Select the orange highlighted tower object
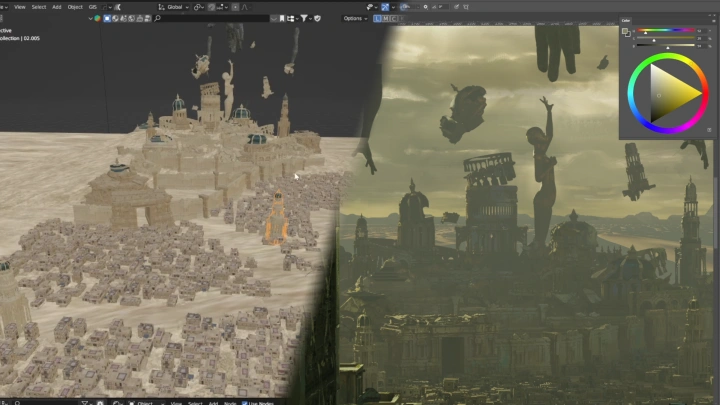Image resolution: width=720 pixels, height=405 pixels. [x=277, y=218]
